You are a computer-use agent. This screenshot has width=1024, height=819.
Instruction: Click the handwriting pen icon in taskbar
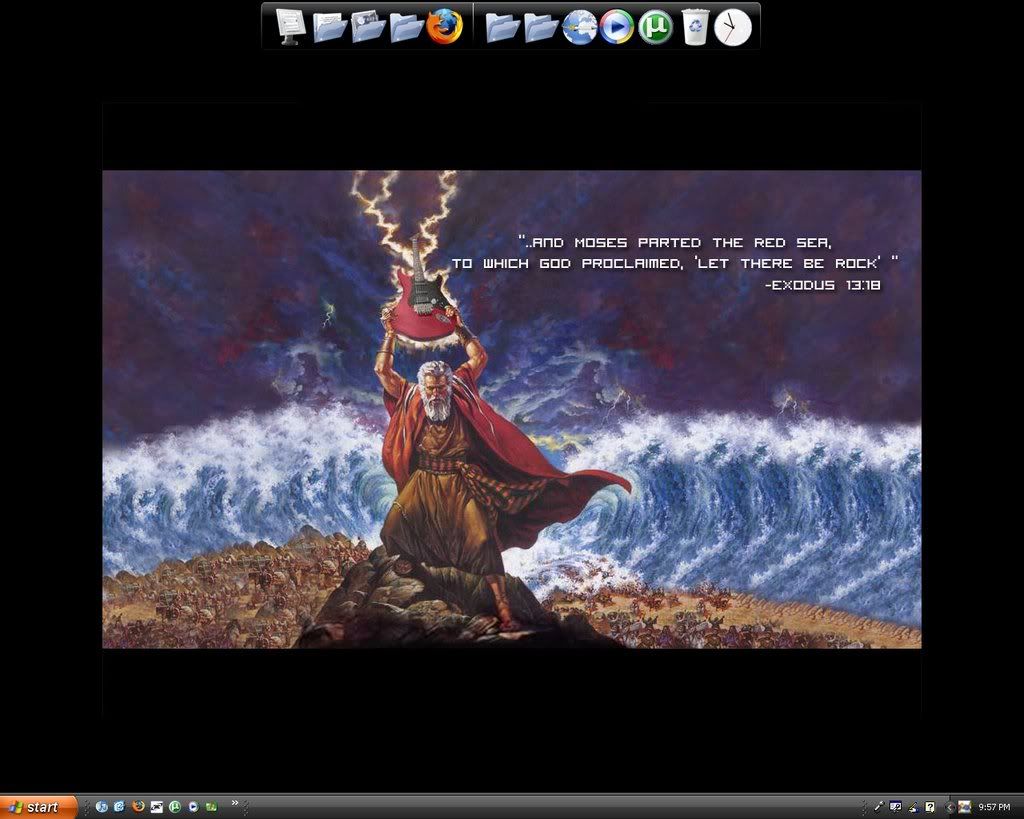(x=913, y=807)
